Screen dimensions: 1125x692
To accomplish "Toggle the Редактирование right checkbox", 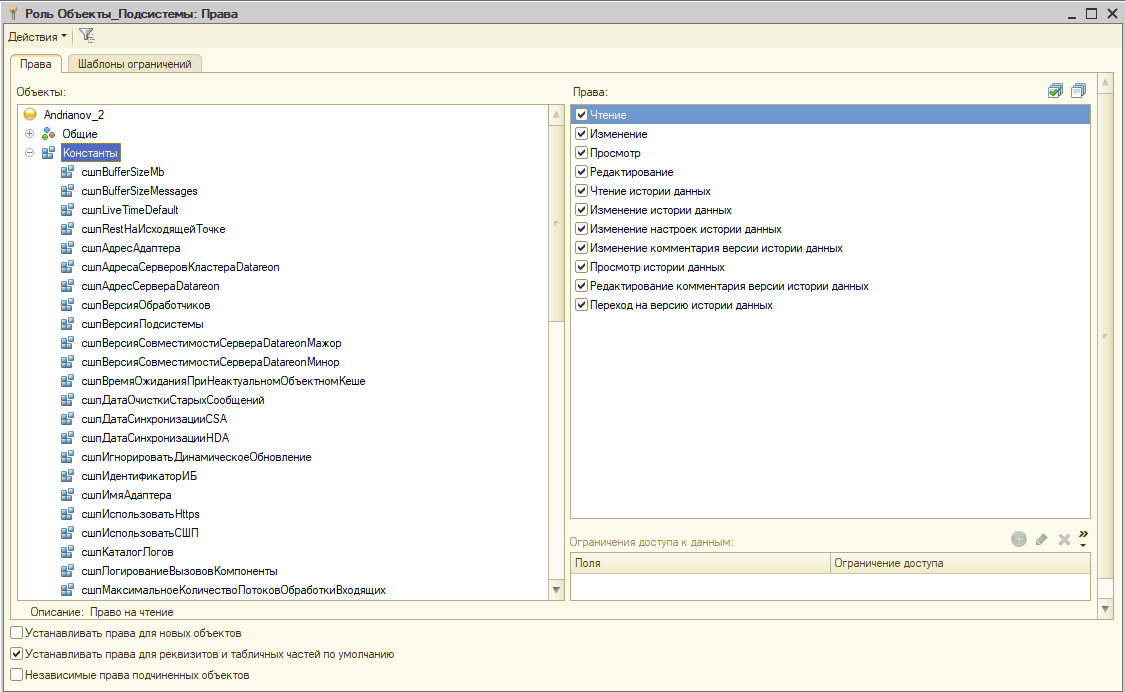I will [x=581, y=172].
